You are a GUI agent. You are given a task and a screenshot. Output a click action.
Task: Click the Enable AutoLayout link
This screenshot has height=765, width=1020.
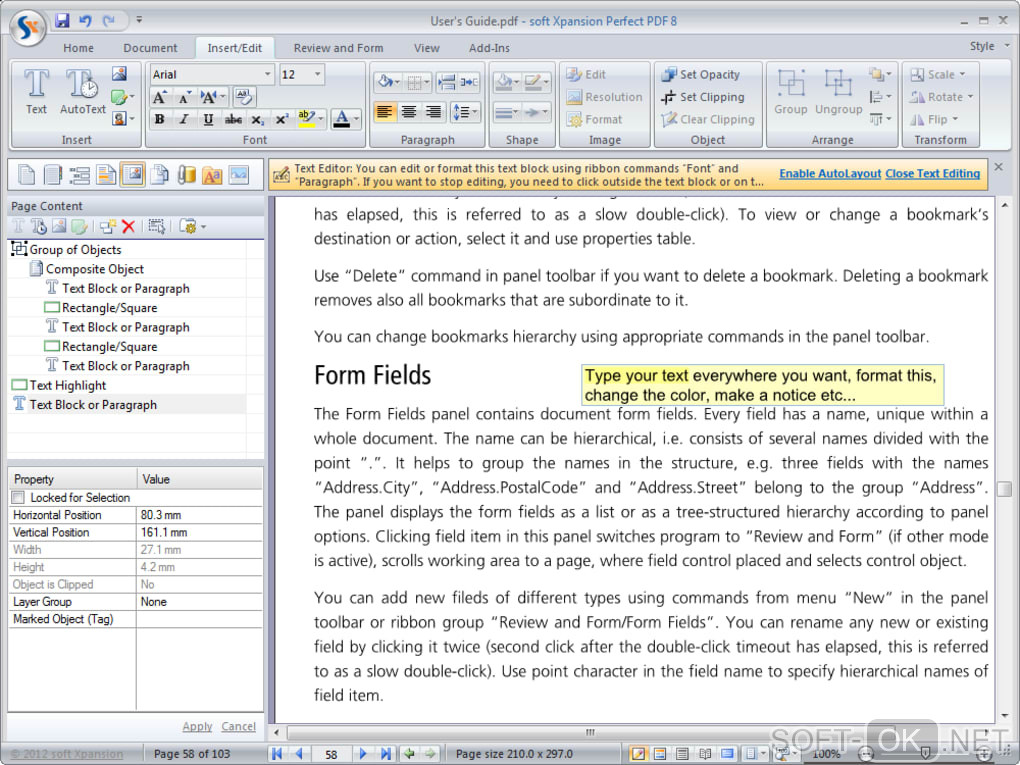(x=830, y=174)
